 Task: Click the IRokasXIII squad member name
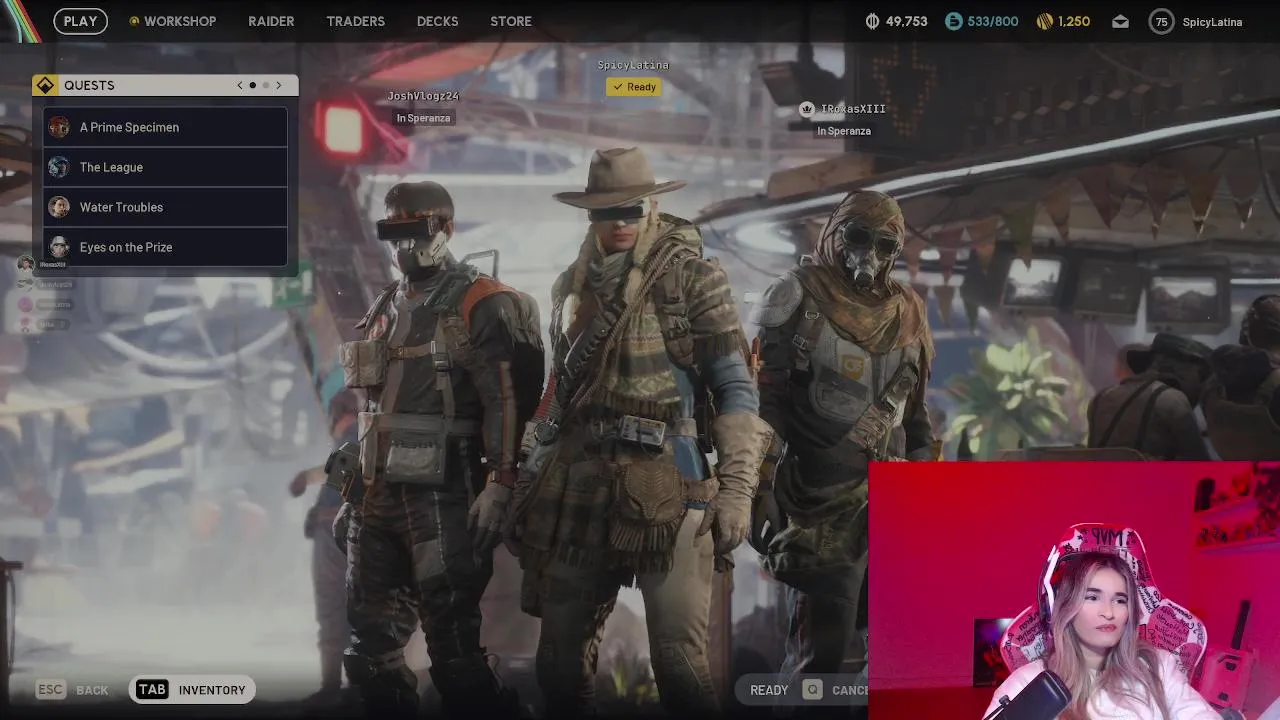pyautogui.click(x=853, y=109)
